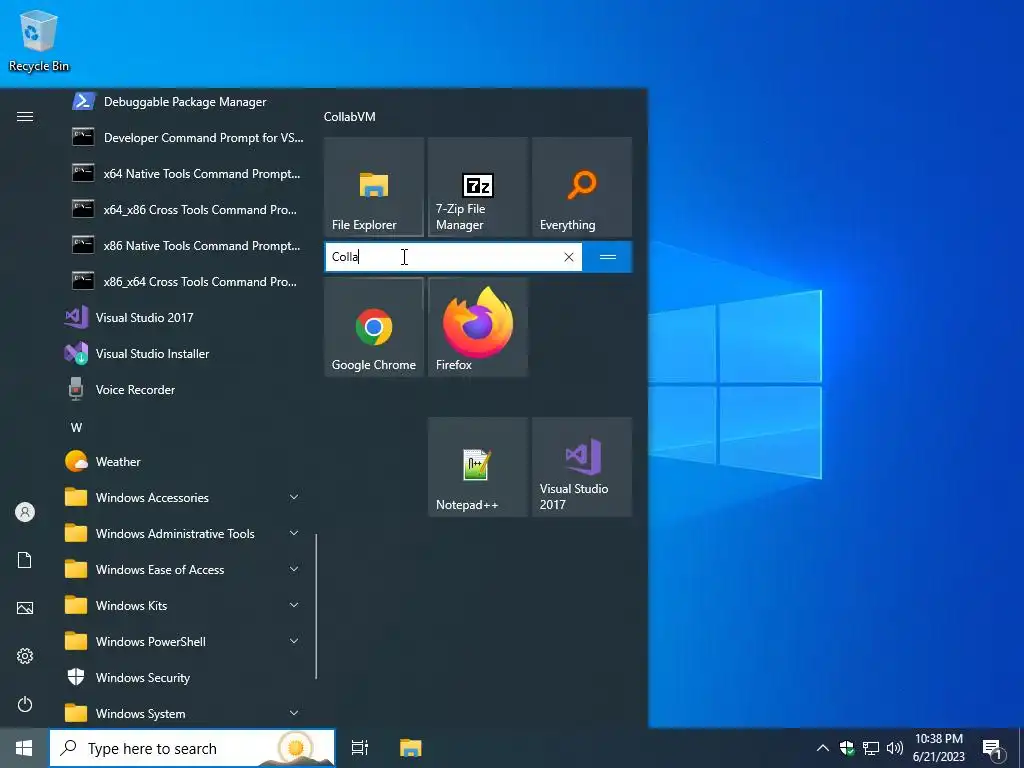Open x86 Native Tools Command Prompt

coord(186,246)
